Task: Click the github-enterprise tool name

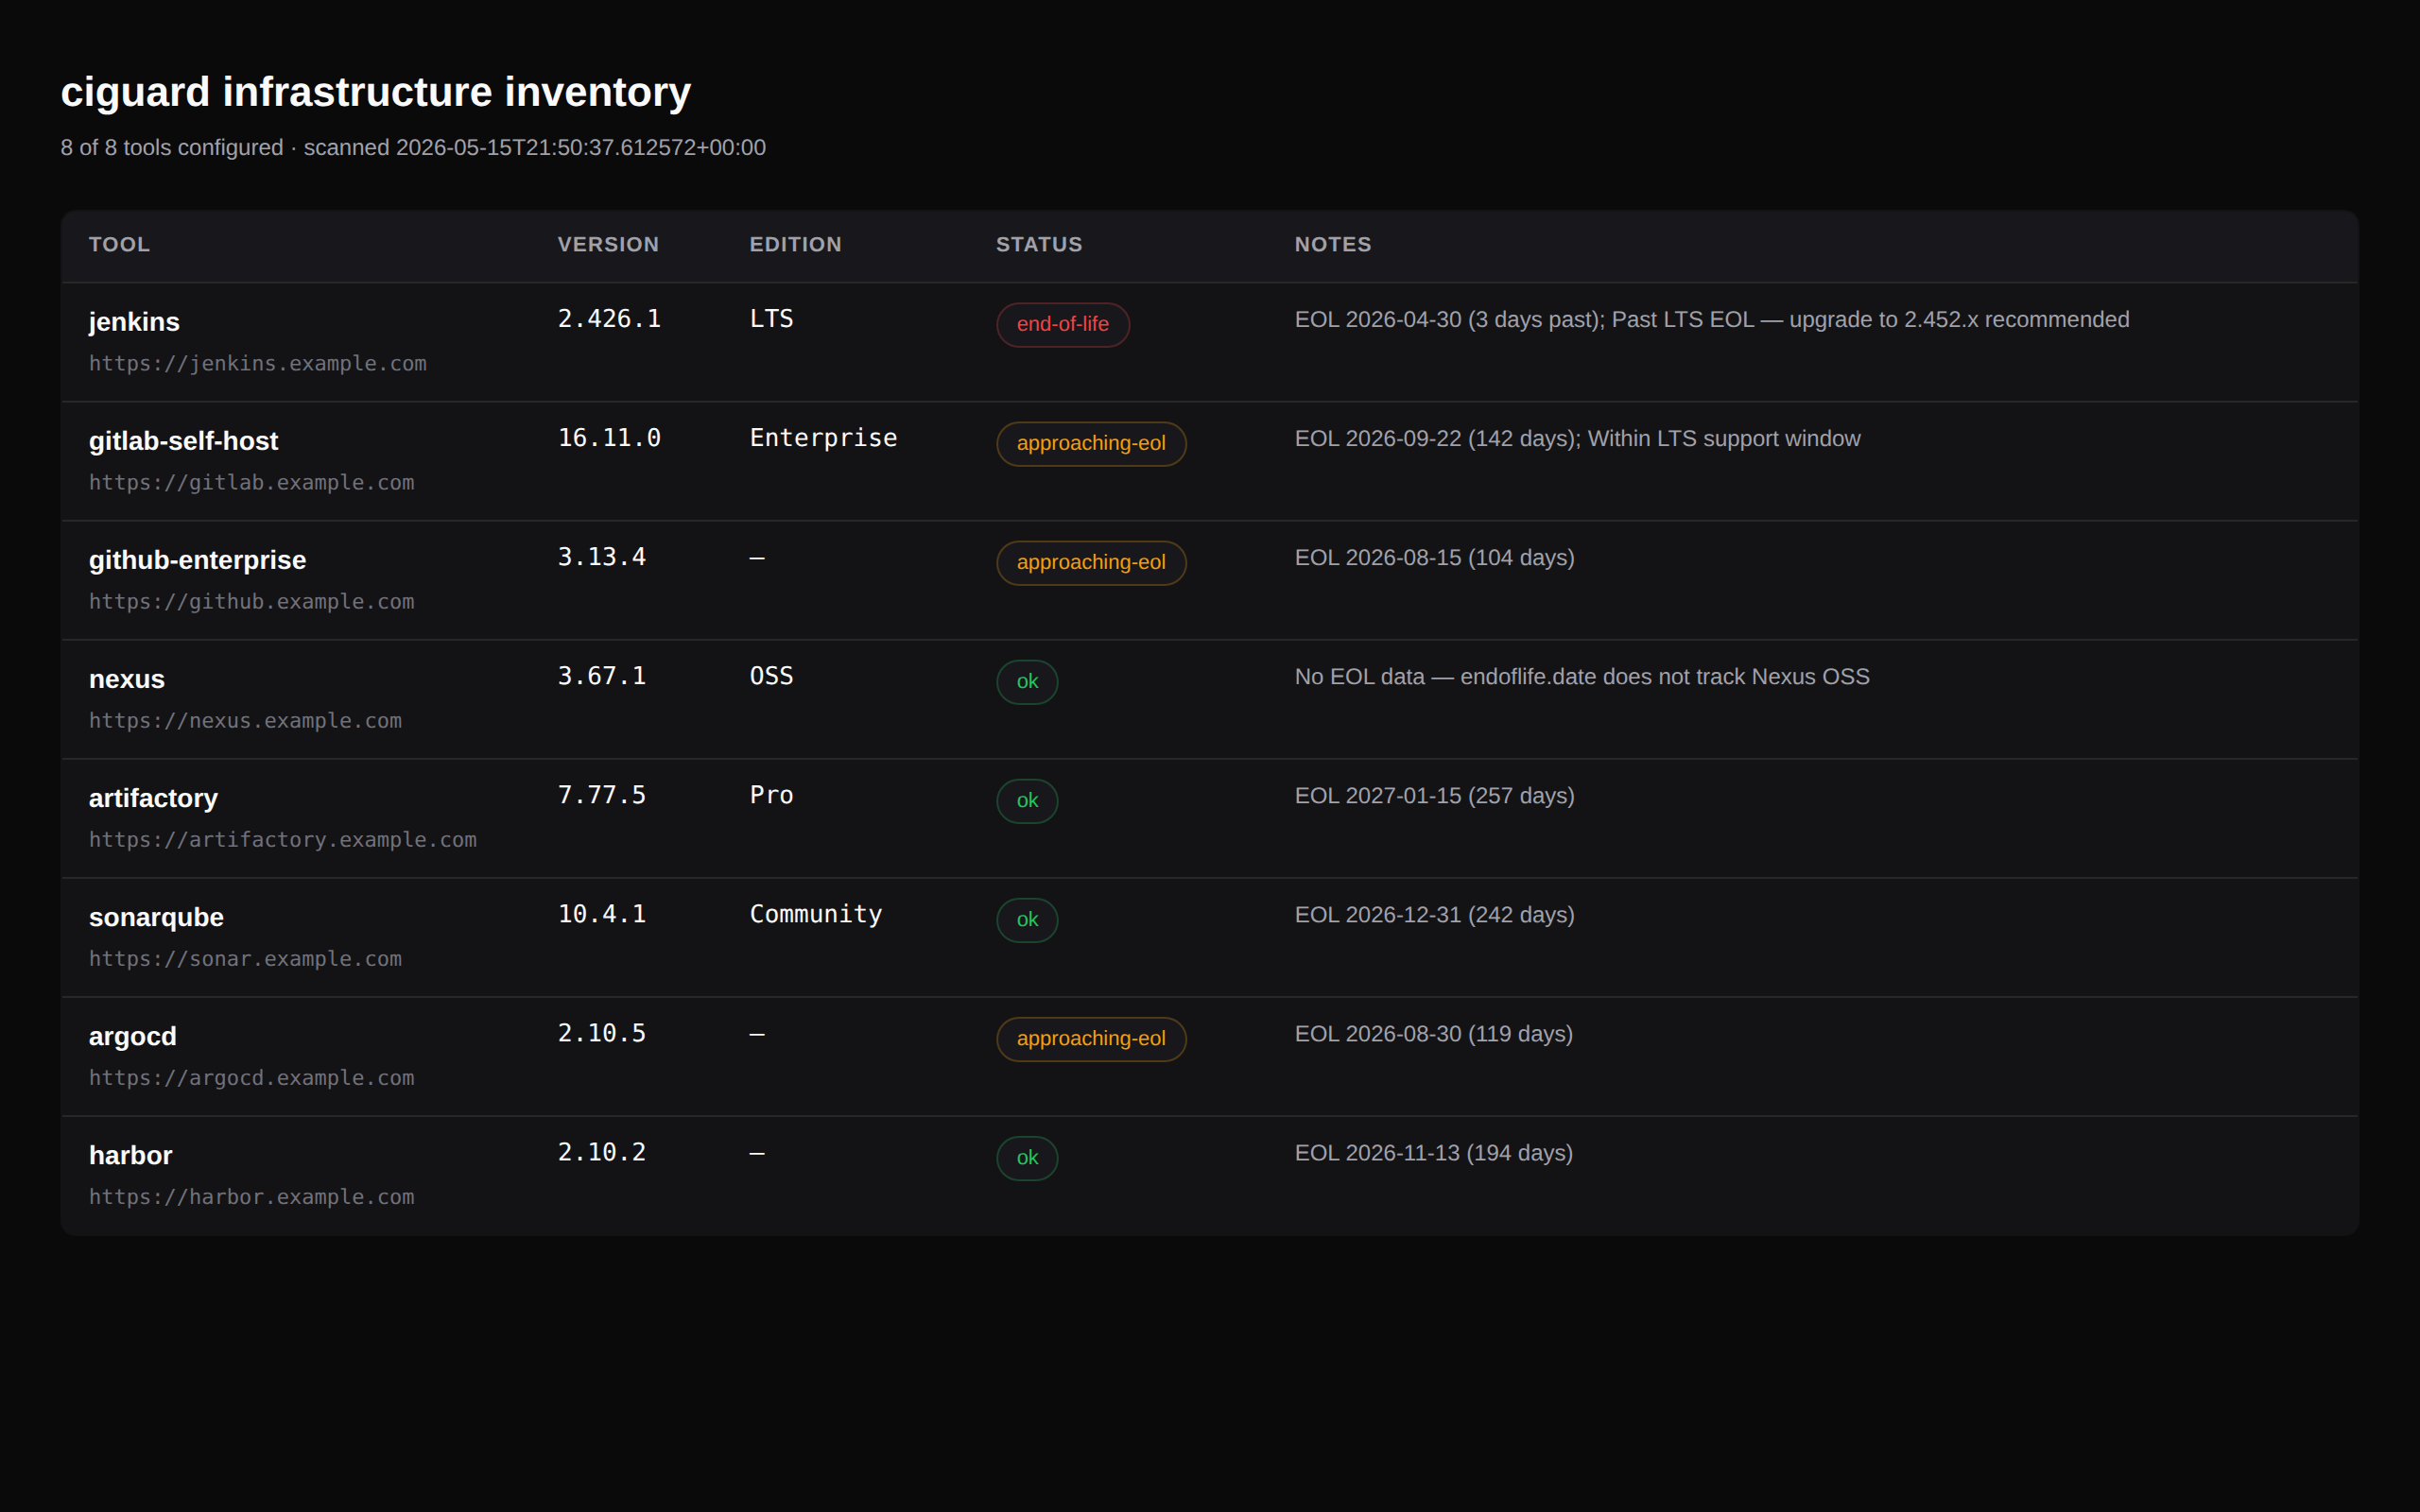Action: [197, 560]
